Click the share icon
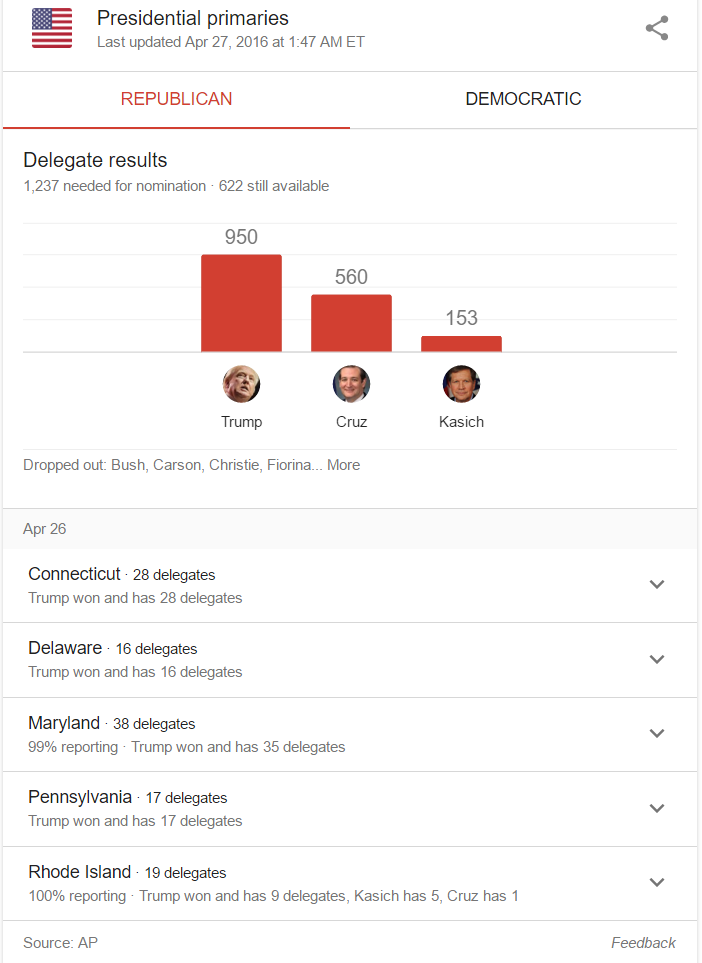Image resolution: width=702 pixels, height=963 pixels. tap(657, 28)
